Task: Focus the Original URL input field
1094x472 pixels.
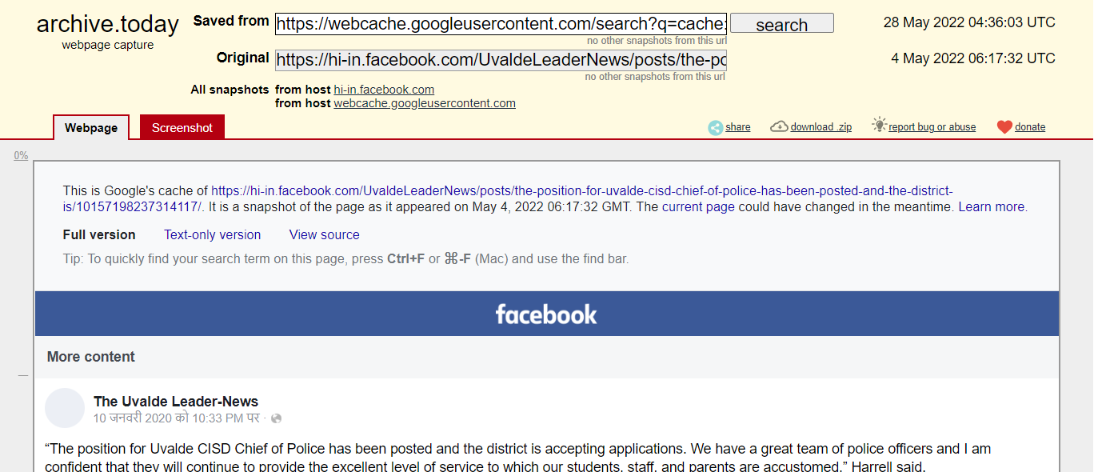Action: tap(501, 60)
